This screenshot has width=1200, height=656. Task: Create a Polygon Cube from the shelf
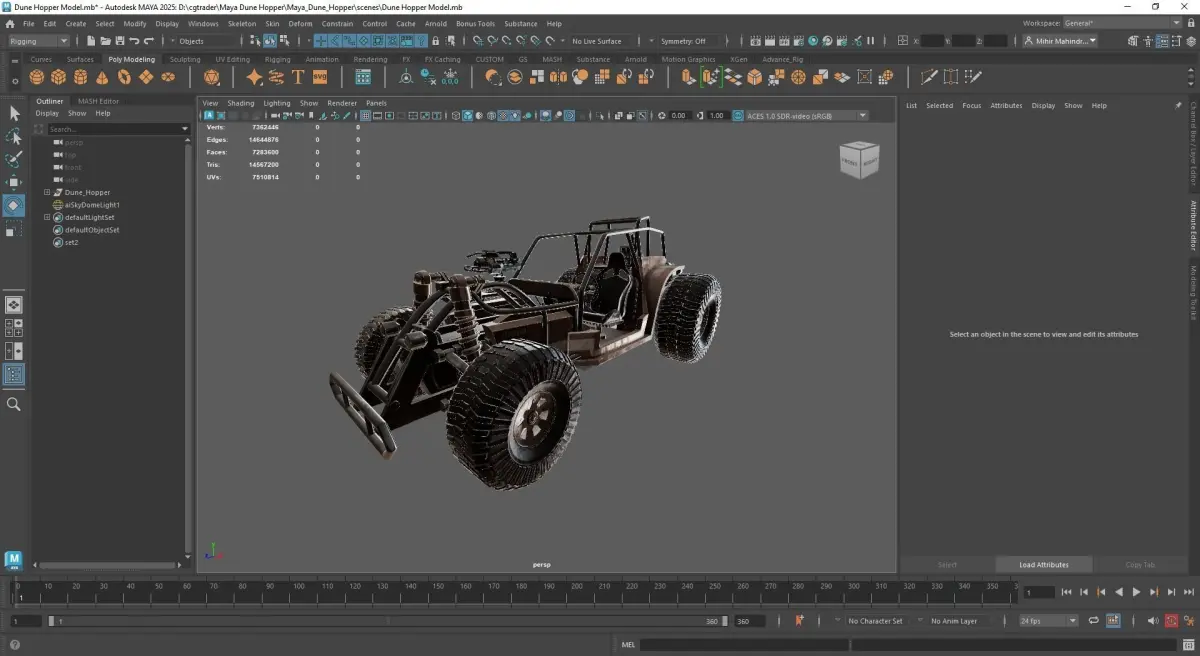(x=59, y=77)
